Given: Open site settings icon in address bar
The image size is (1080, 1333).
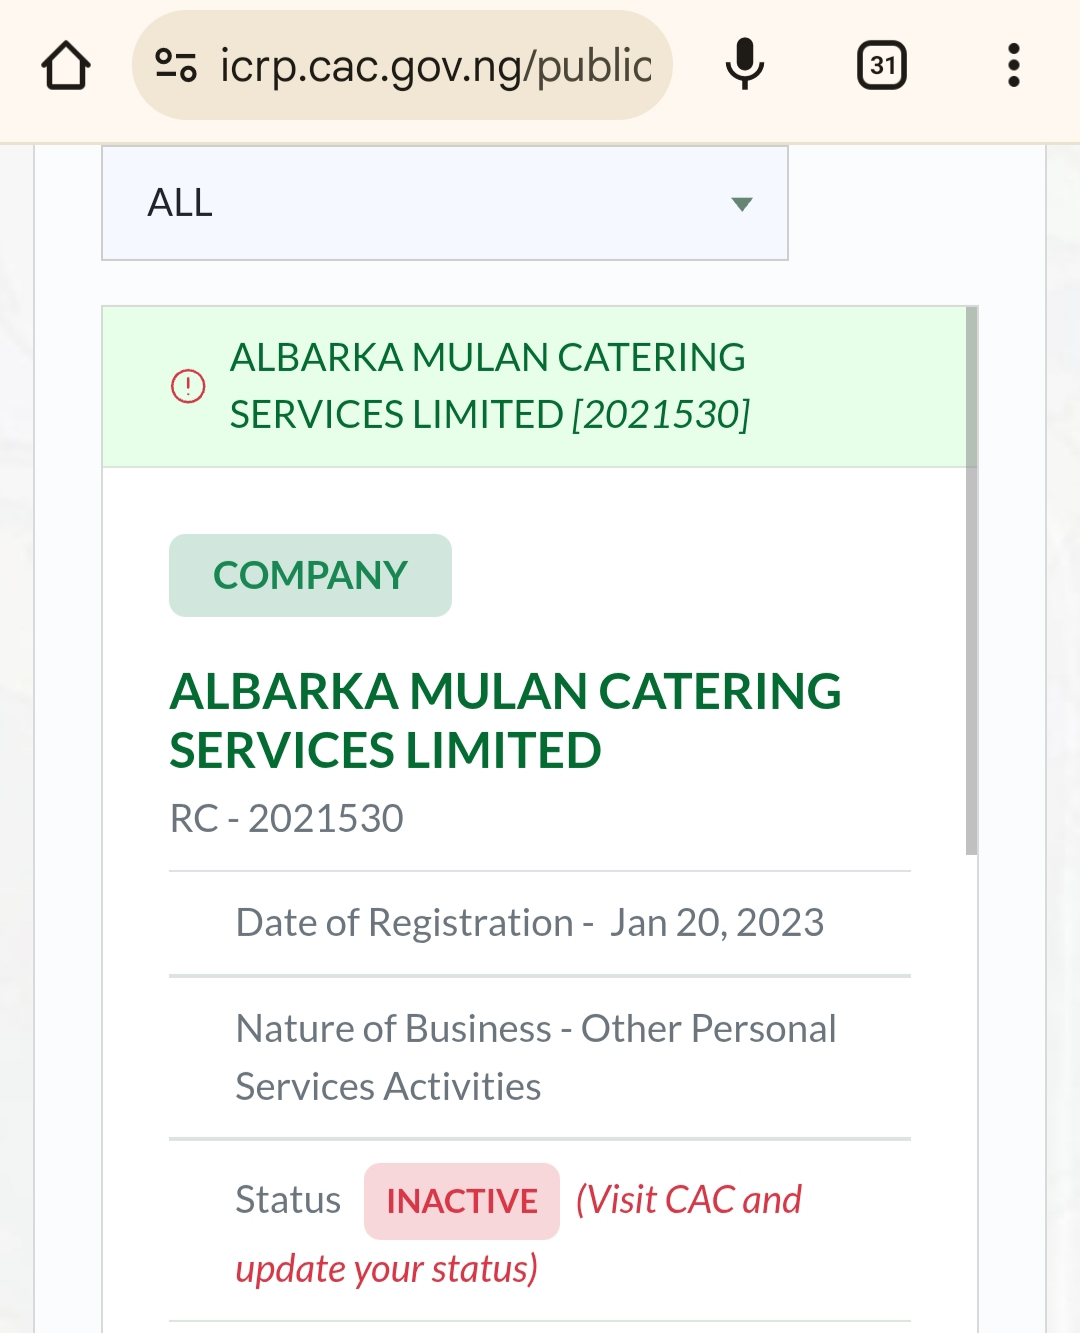Looking at the screenshot, I should [176, 66].
